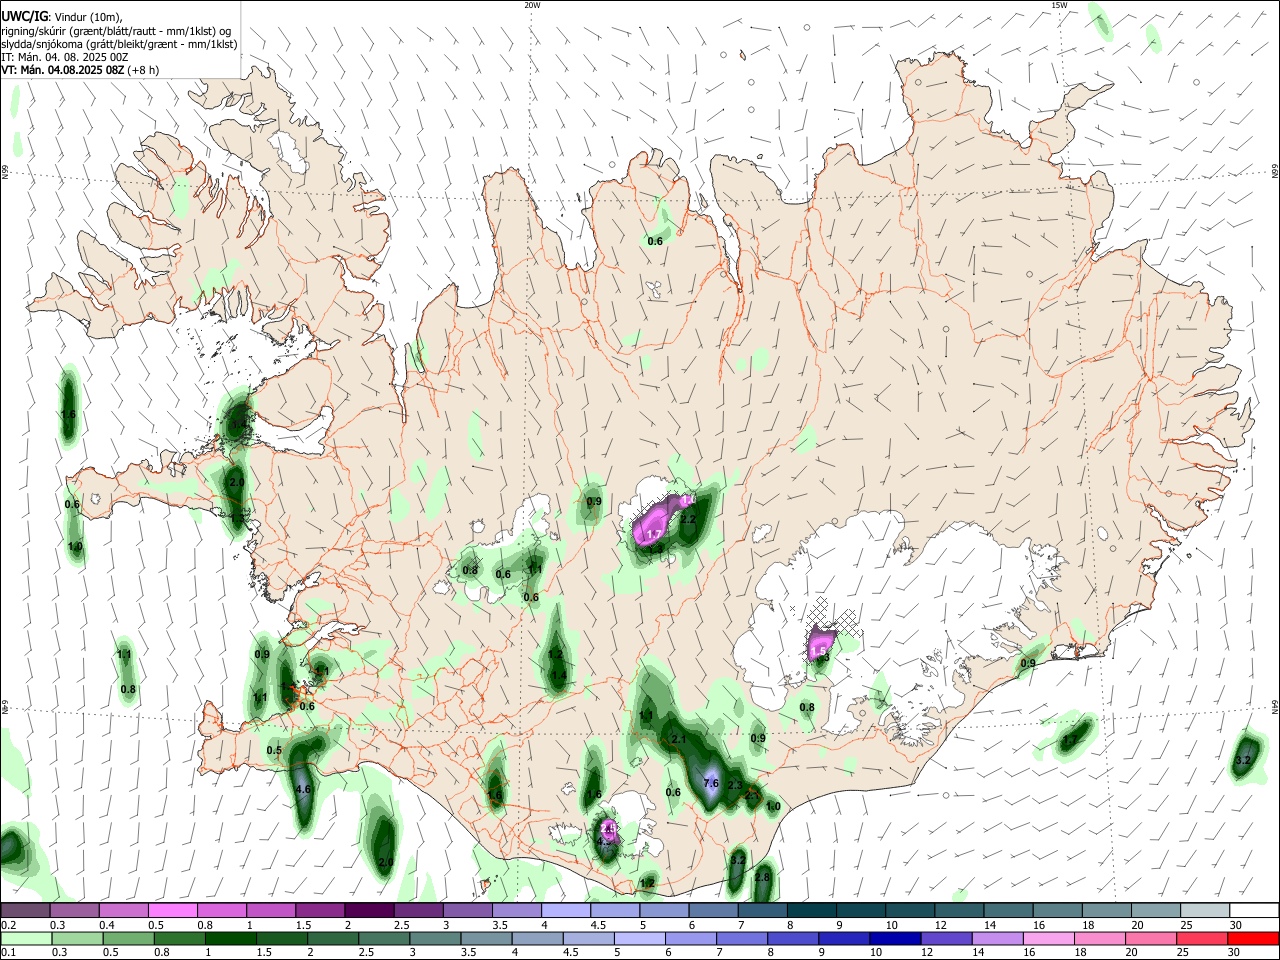Click the VT: Mán. 04.08.2025 08Z (+8 h) line
Image resolution: width=1280 pixels, height=960 pixels.
coord(80,70)
